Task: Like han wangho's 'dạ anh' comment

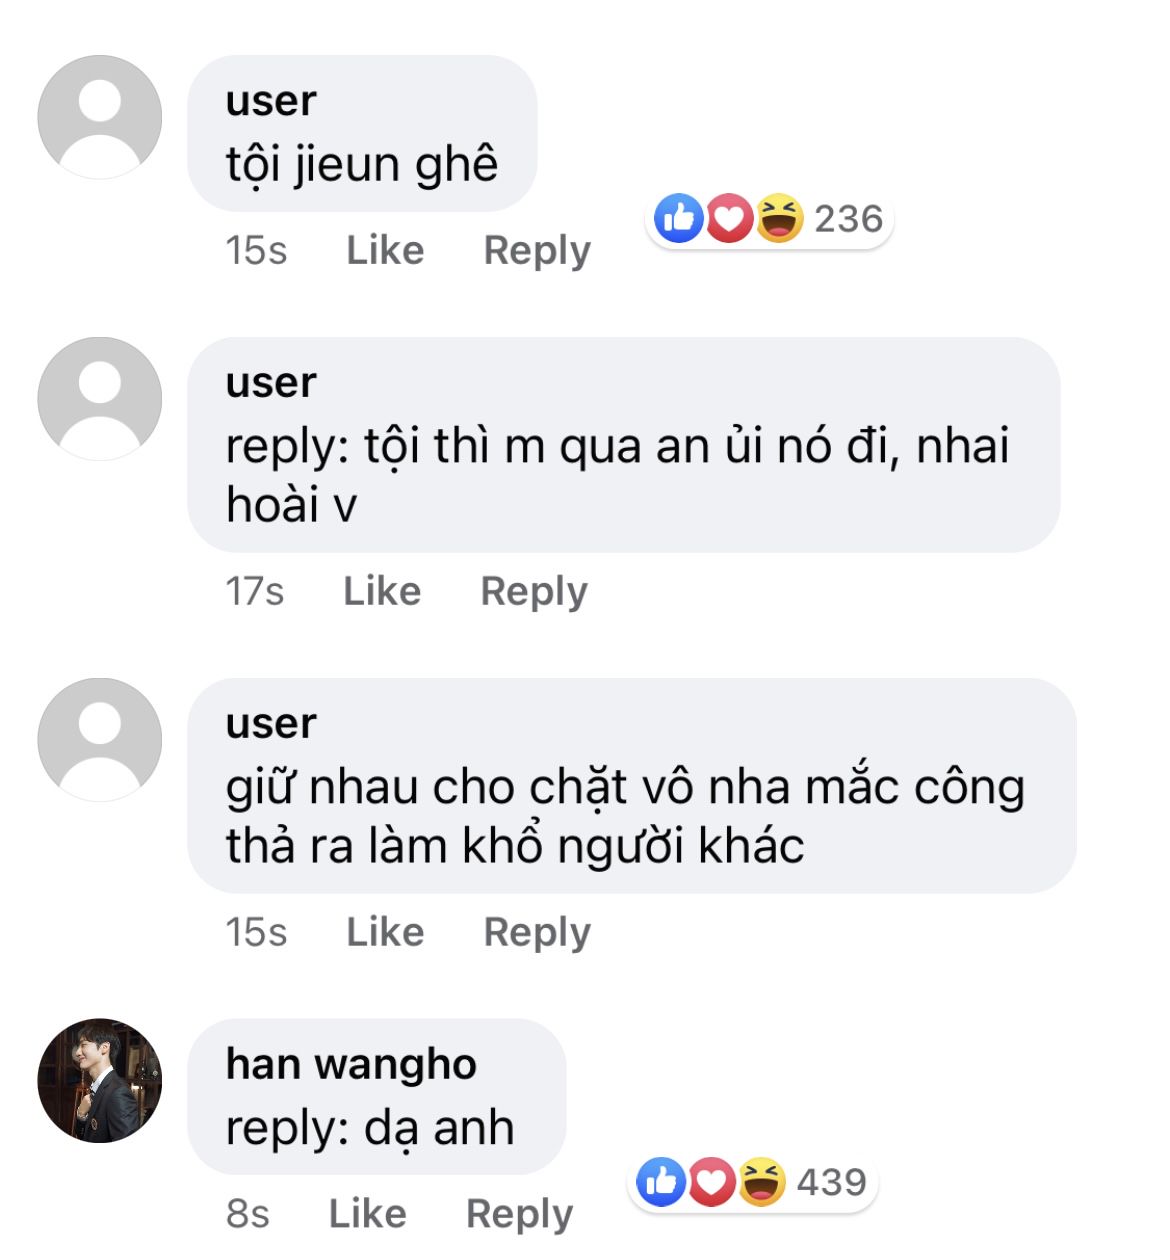Action: (367, 1214)
